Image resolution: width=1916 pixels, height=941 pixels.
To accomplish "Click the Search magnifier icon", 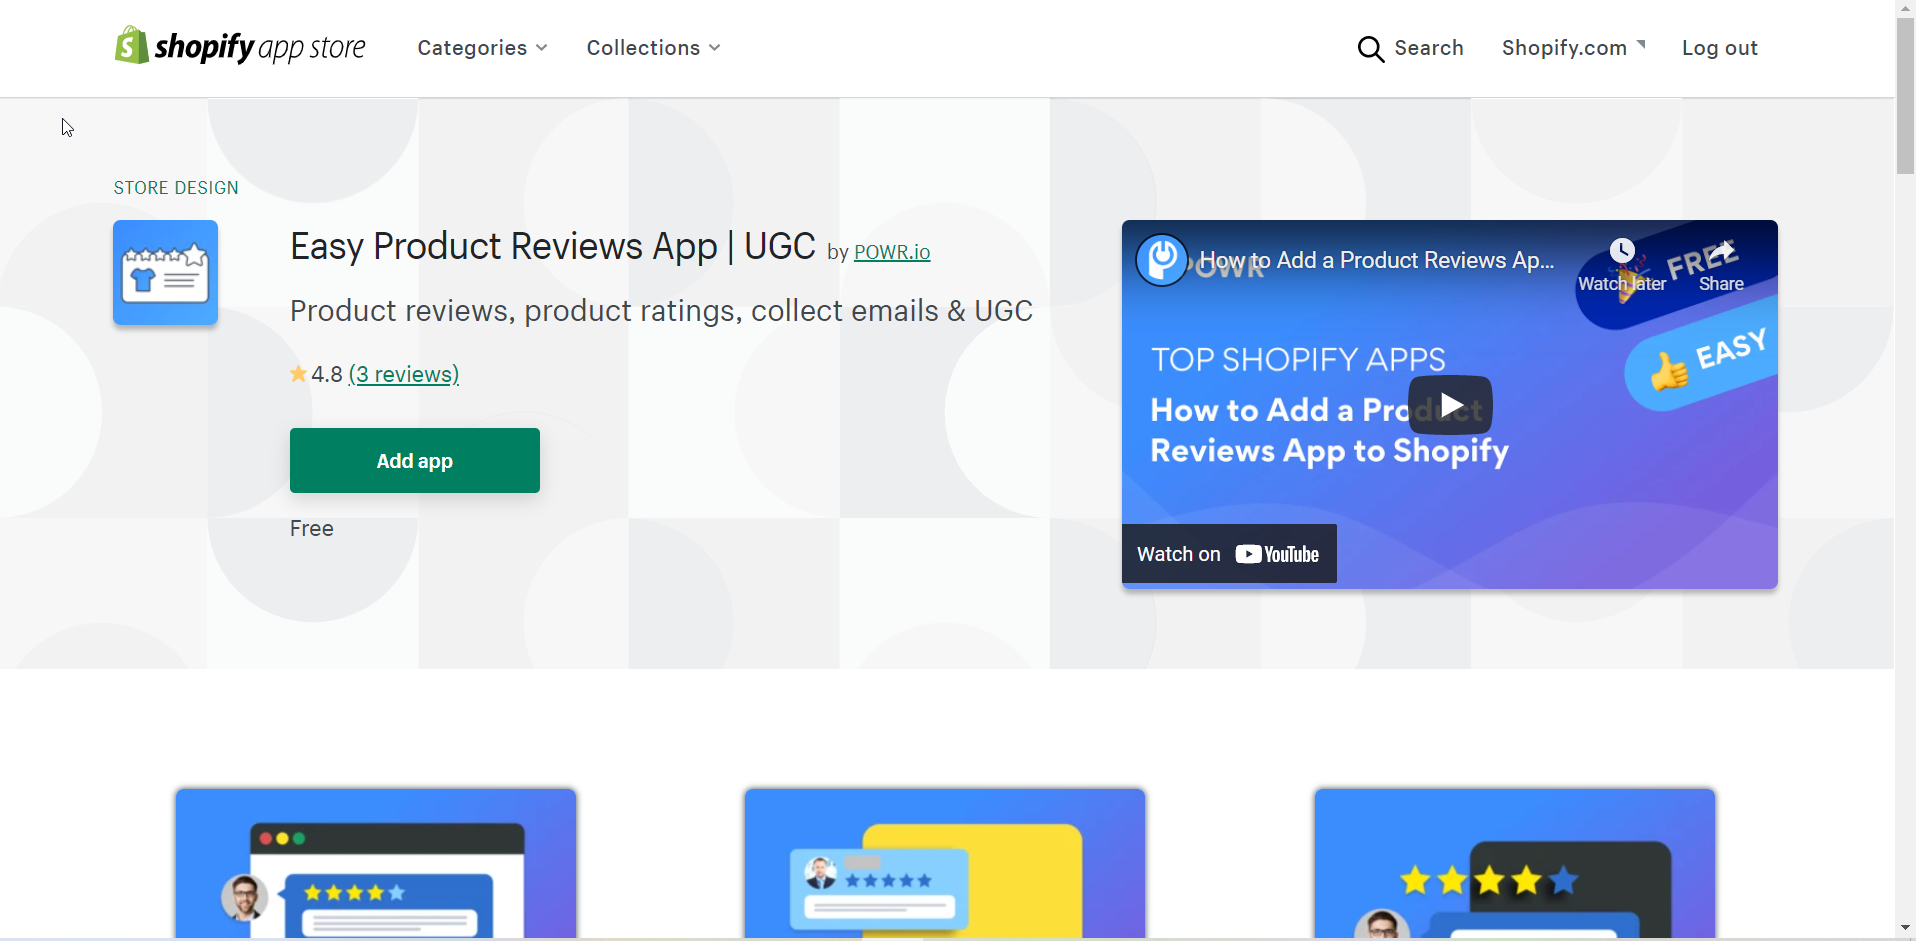I will pyautogui.click(x=1371, y=49).
